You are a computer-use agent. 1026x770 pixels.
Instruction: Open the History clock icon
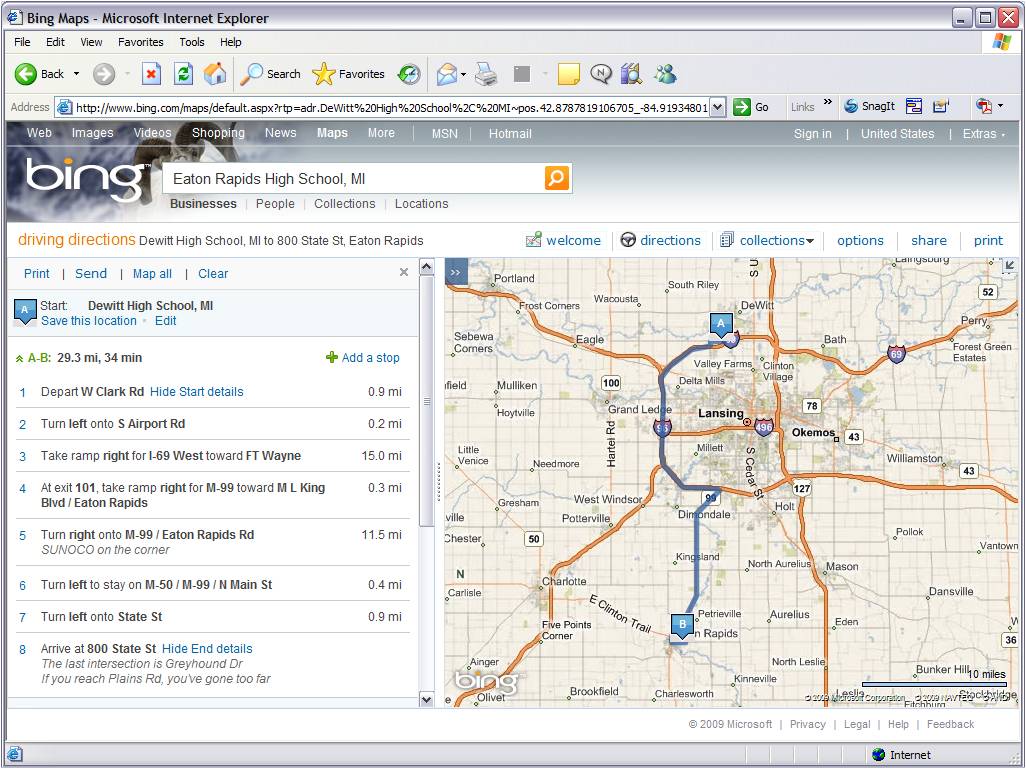click(409, 74)
